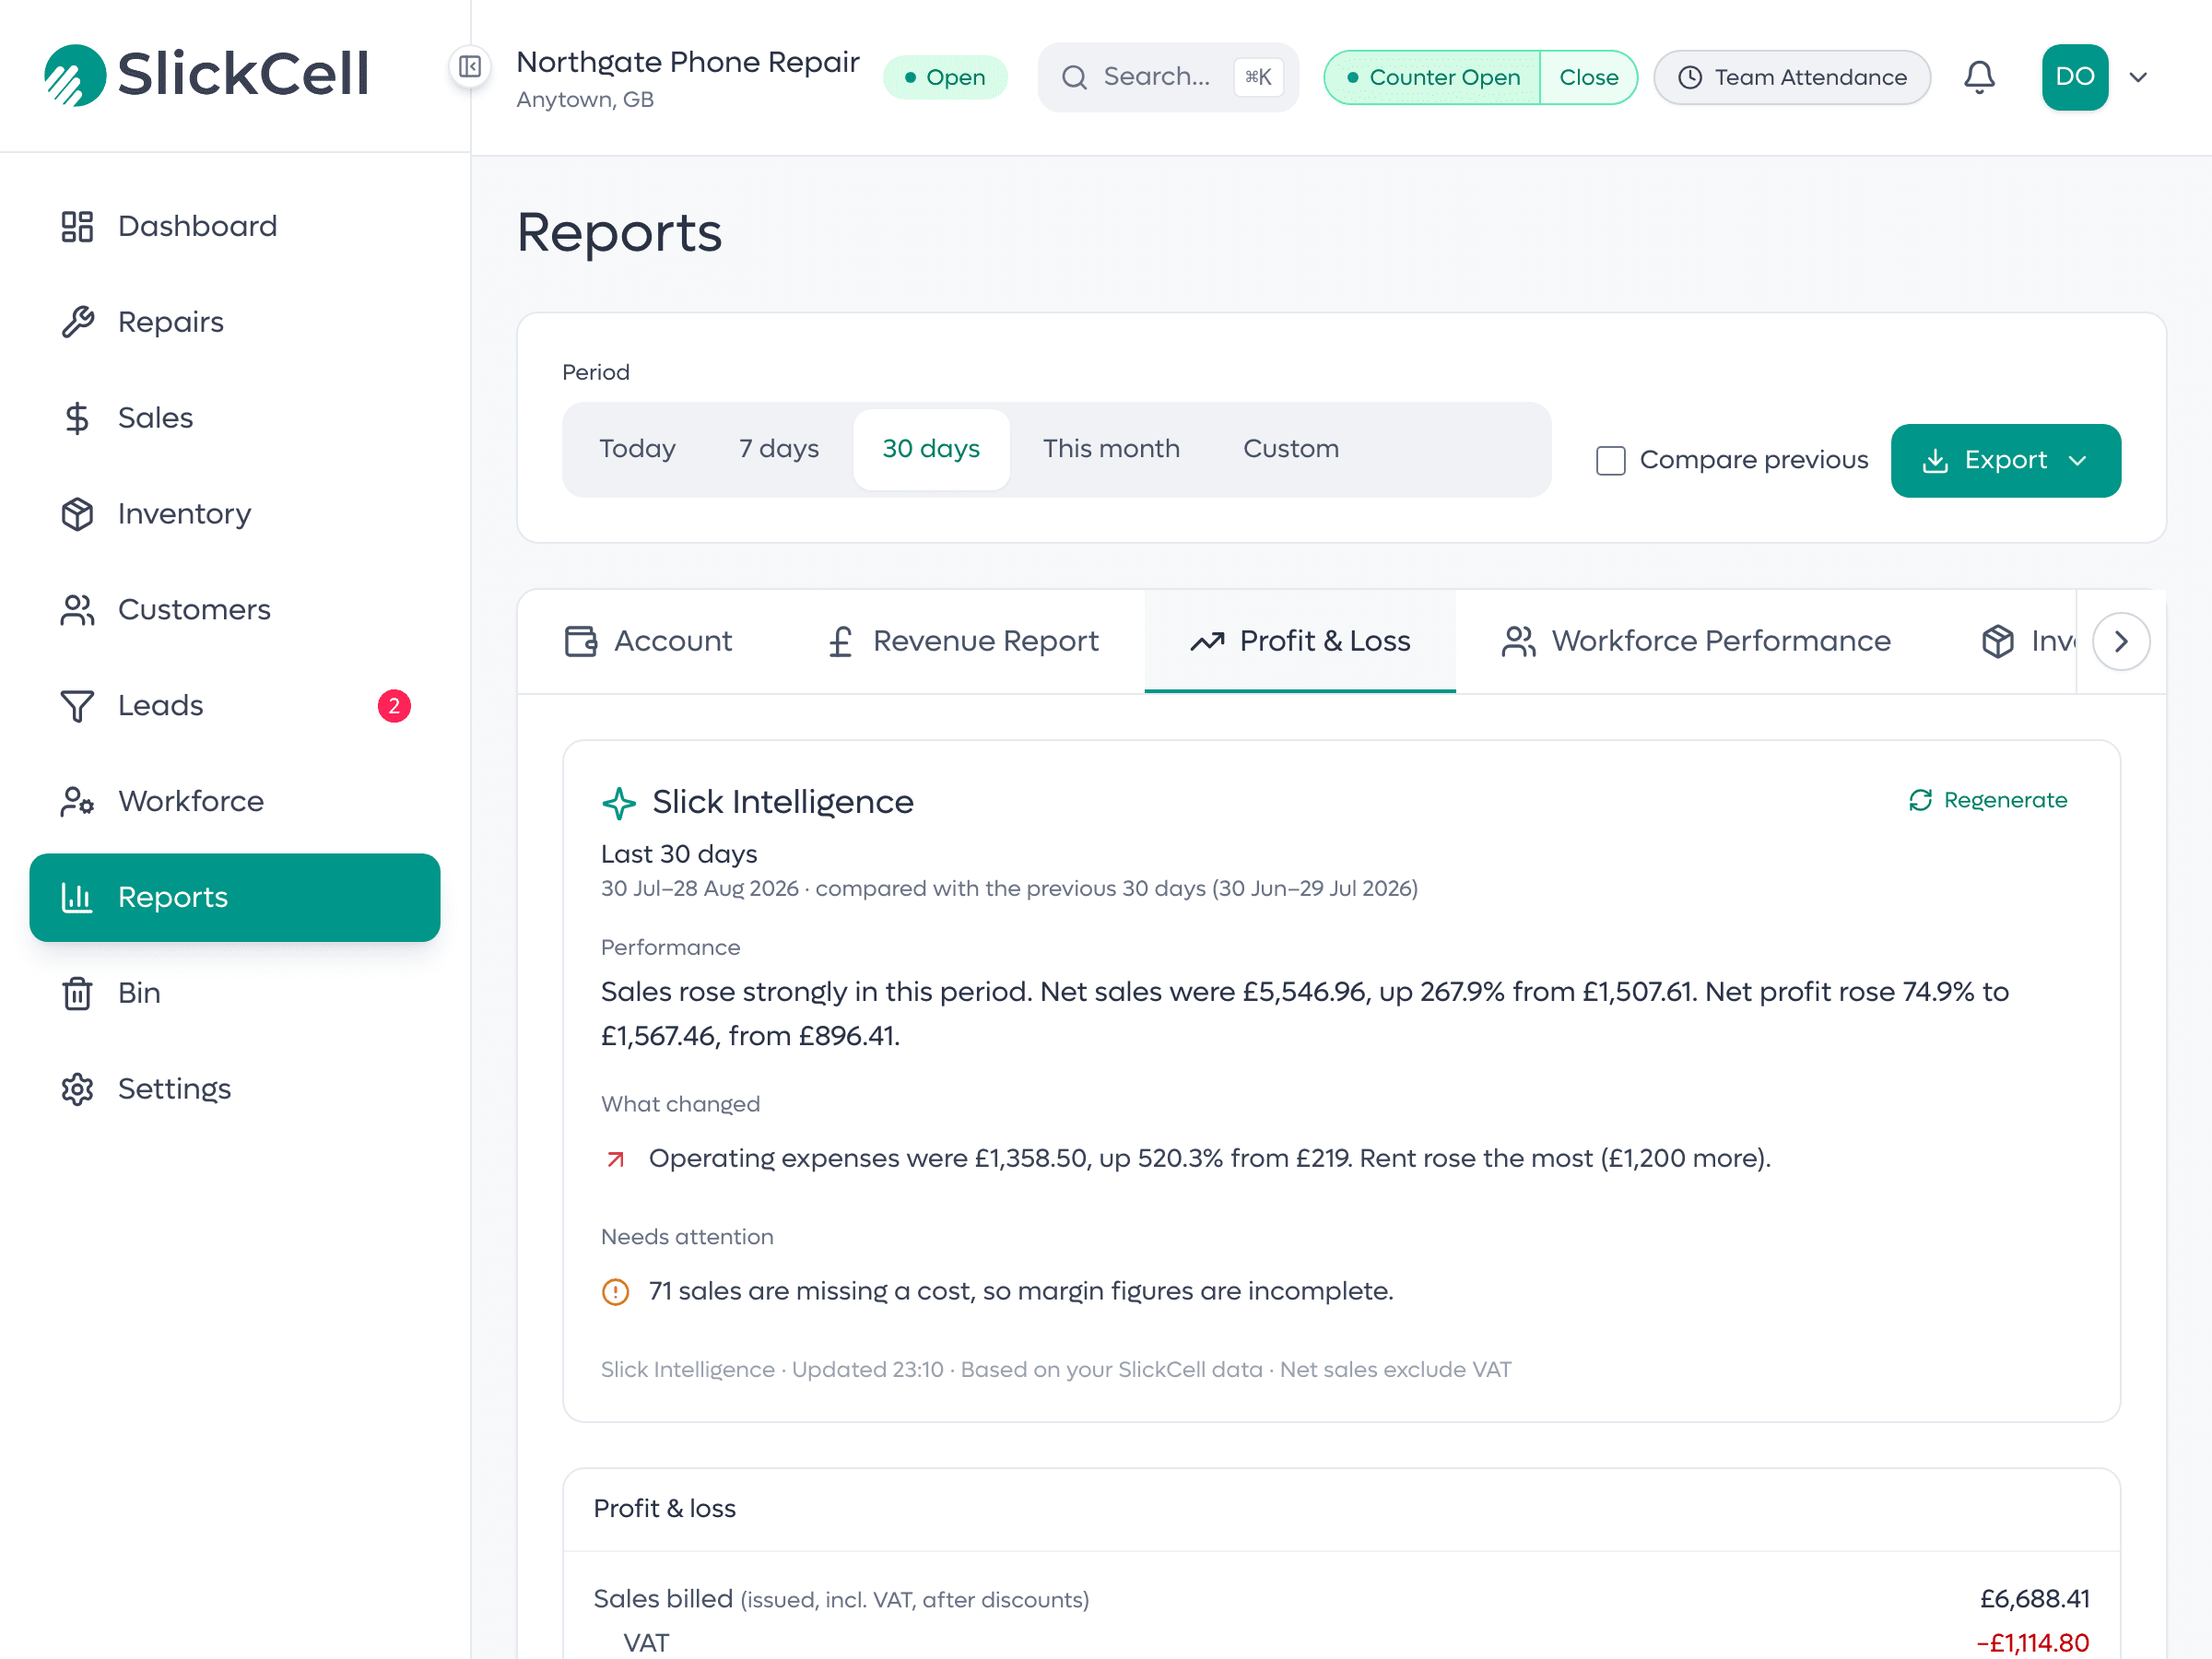
Task: Select This month period
Action: pos(1111,449)
